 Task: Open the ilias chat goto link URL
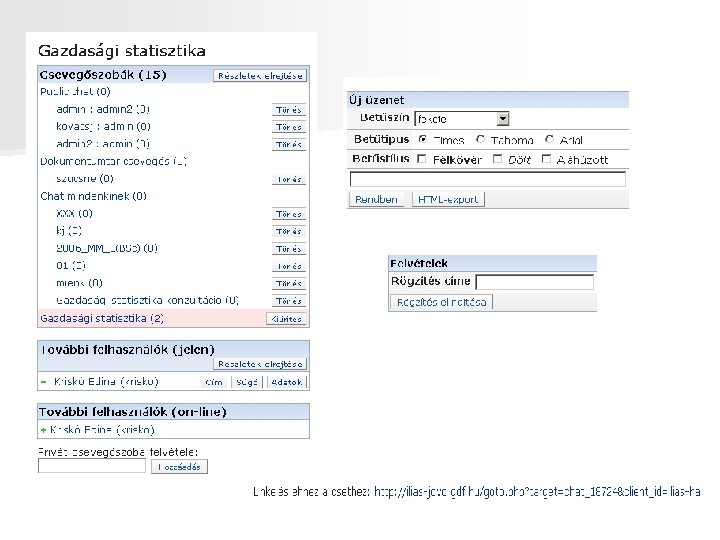tap(537, 492)
